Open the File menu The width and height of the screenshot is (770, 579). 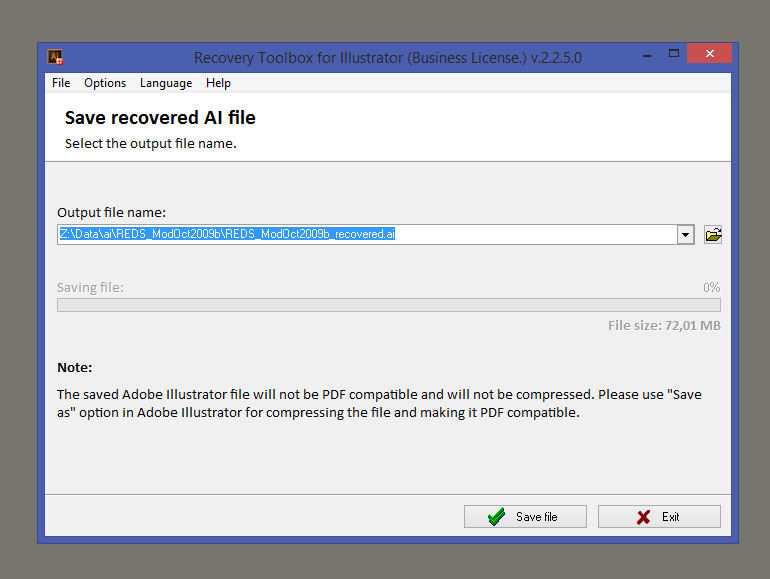61,83
